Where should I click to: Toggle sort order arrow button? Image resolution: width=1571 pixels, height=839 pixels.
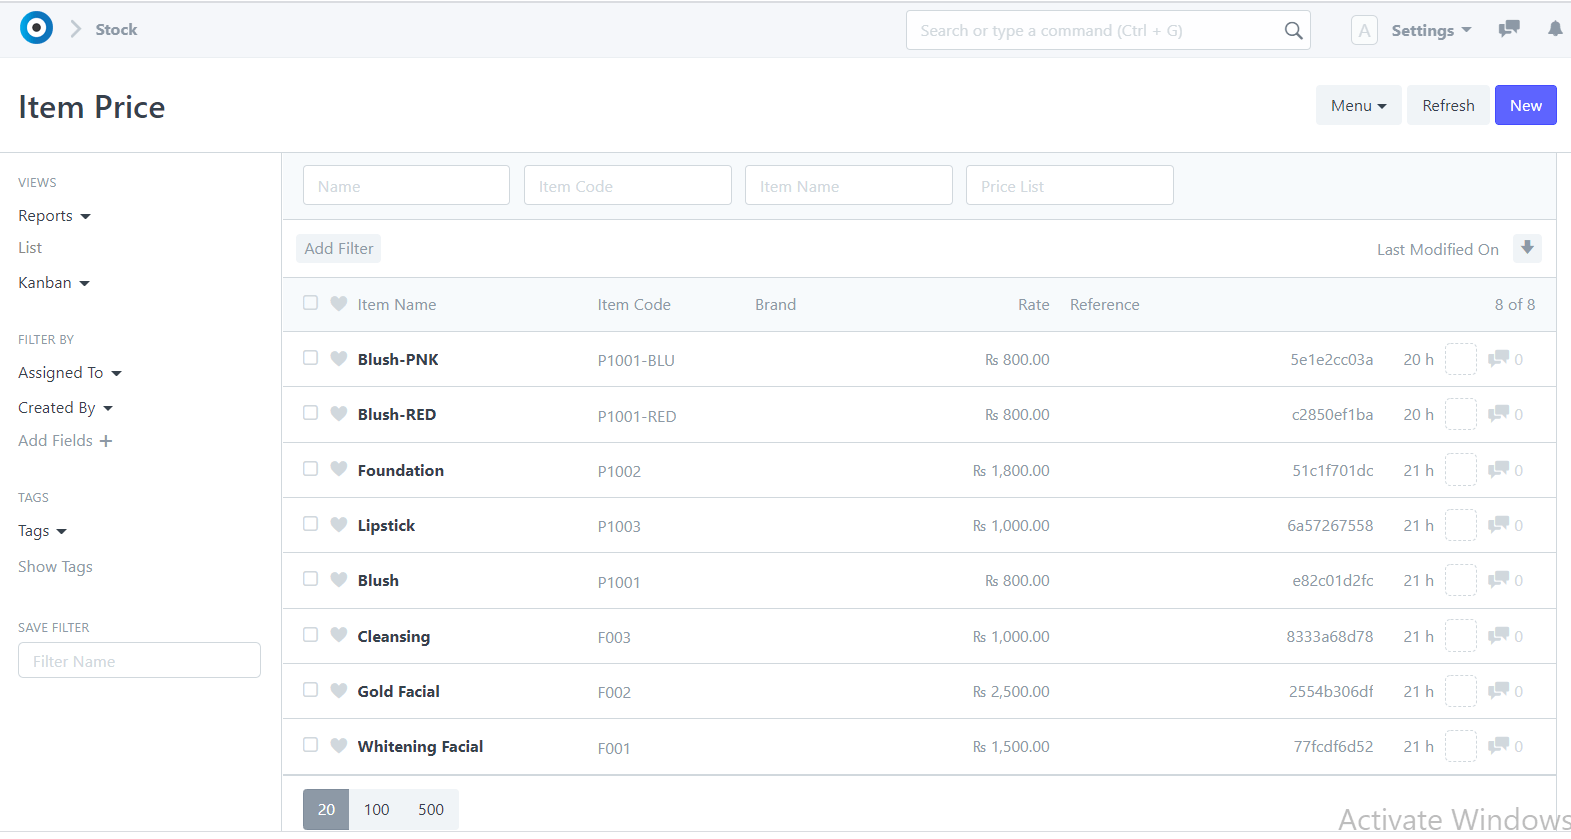[x=1527, y=248]
